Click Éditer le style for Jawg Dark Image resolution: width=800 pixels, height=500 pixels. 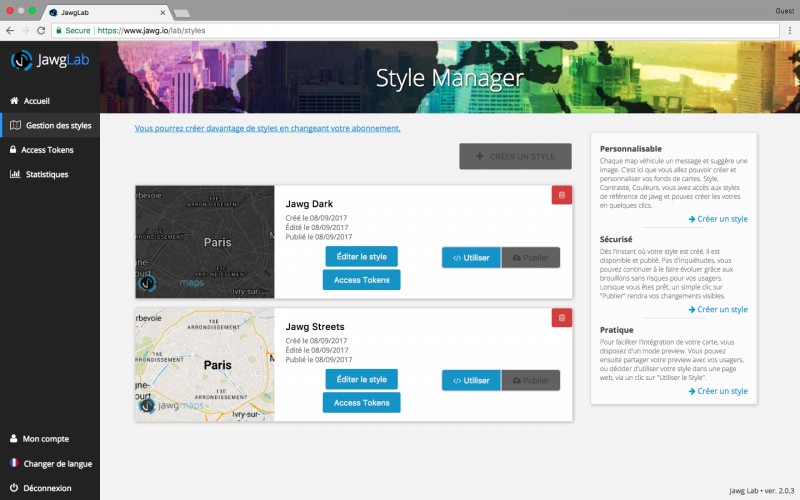(362, 257)
